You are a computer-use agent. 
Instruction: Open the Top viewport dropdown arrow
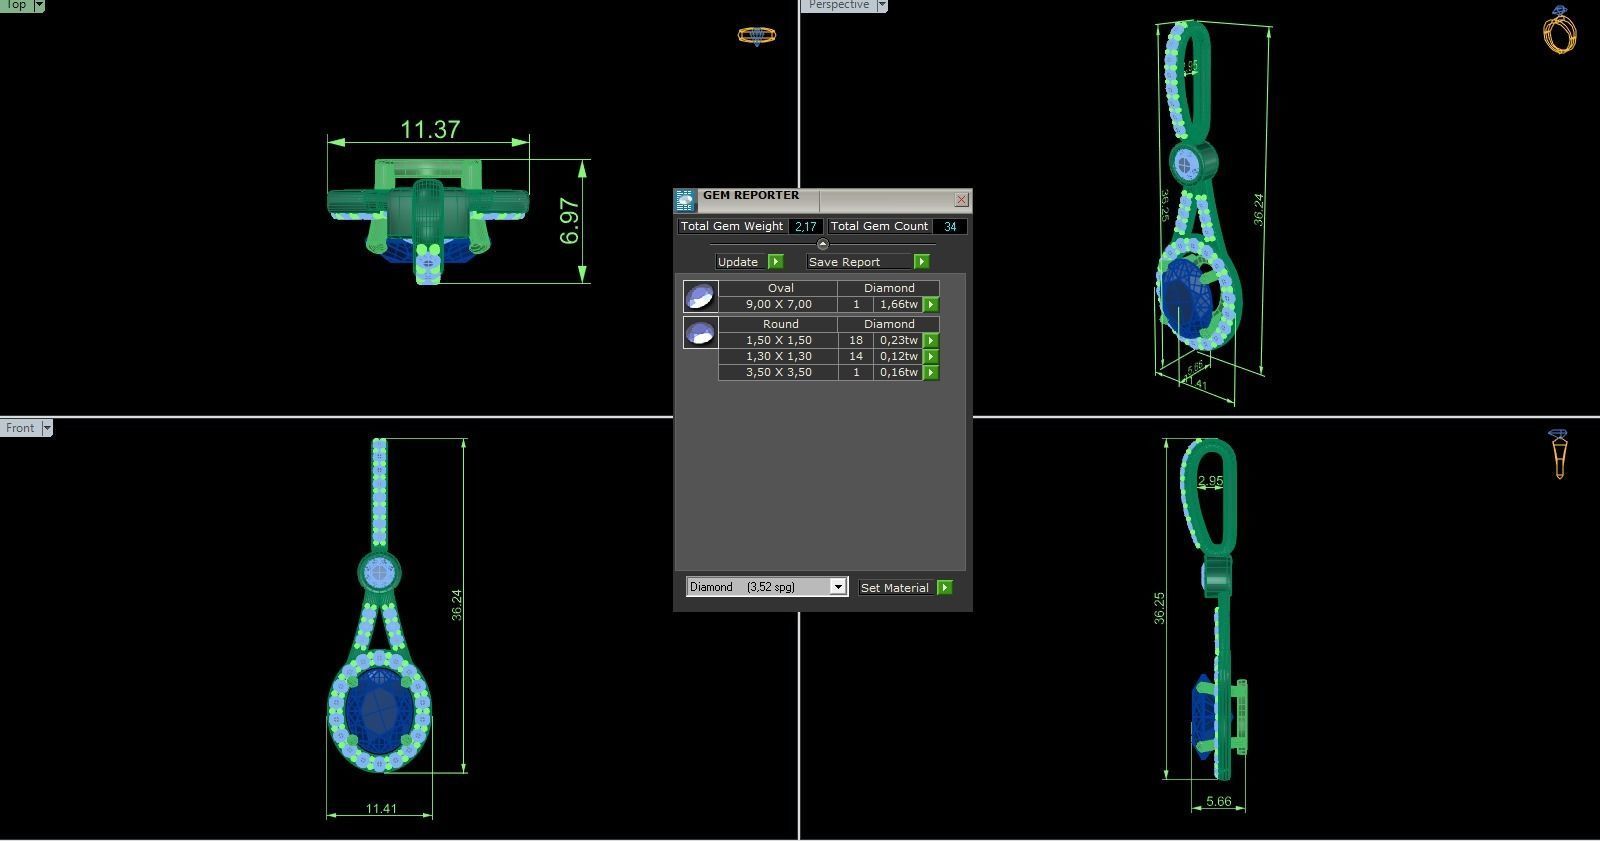coord(39,5)
